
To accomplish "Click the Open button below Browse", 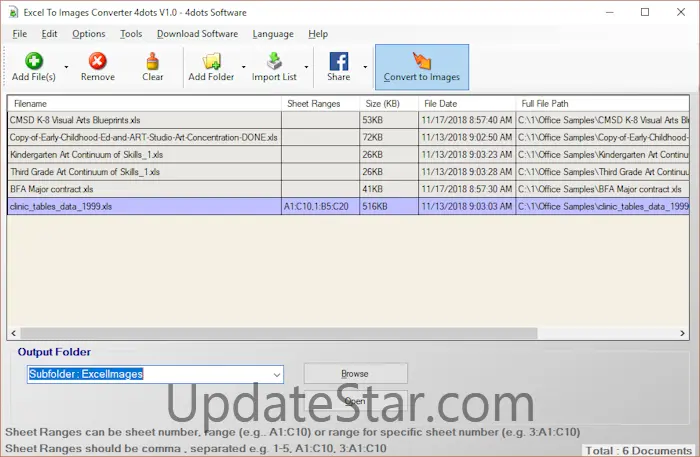I will [x=355, y=401].
